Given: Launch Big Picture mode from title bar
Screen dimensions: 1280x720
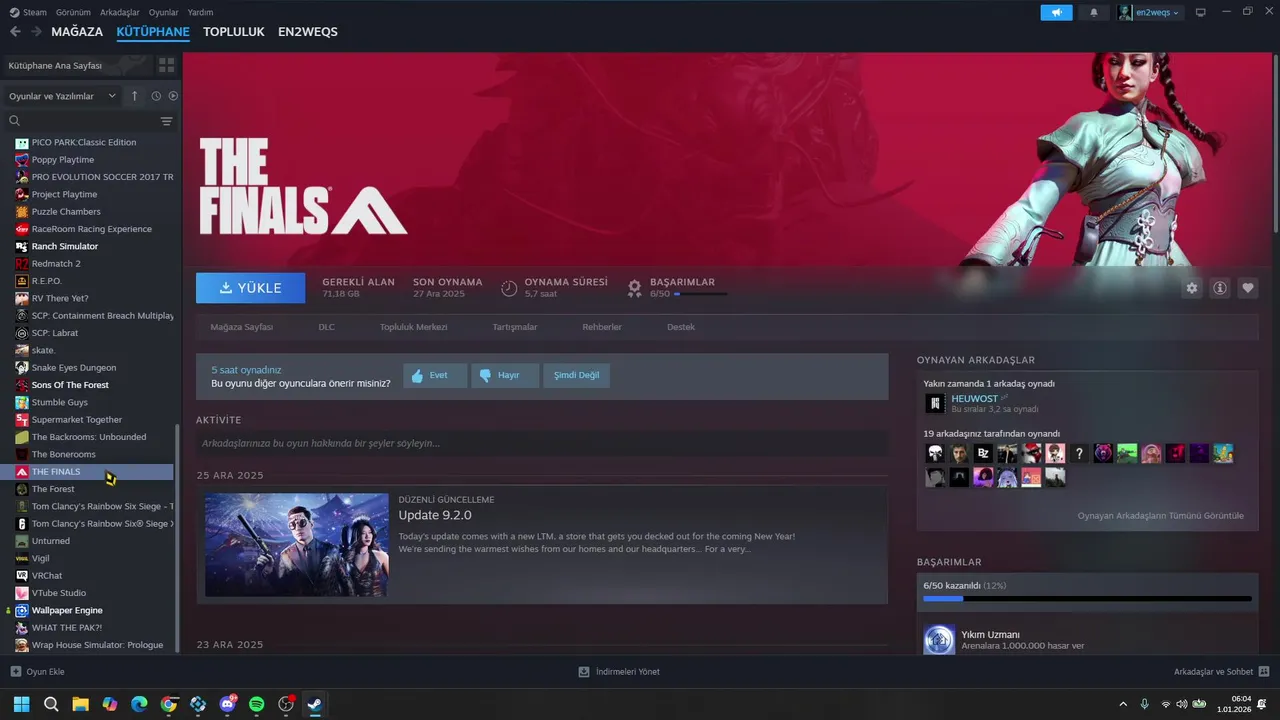Looking at the screenshot, I should [1201, 12].
